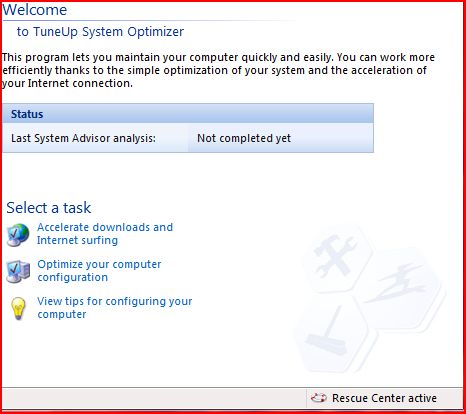The height and width of the screenshot is (414, 466).
Task: Click the Rescue Center lifebuoy icon
Action: 318,398
